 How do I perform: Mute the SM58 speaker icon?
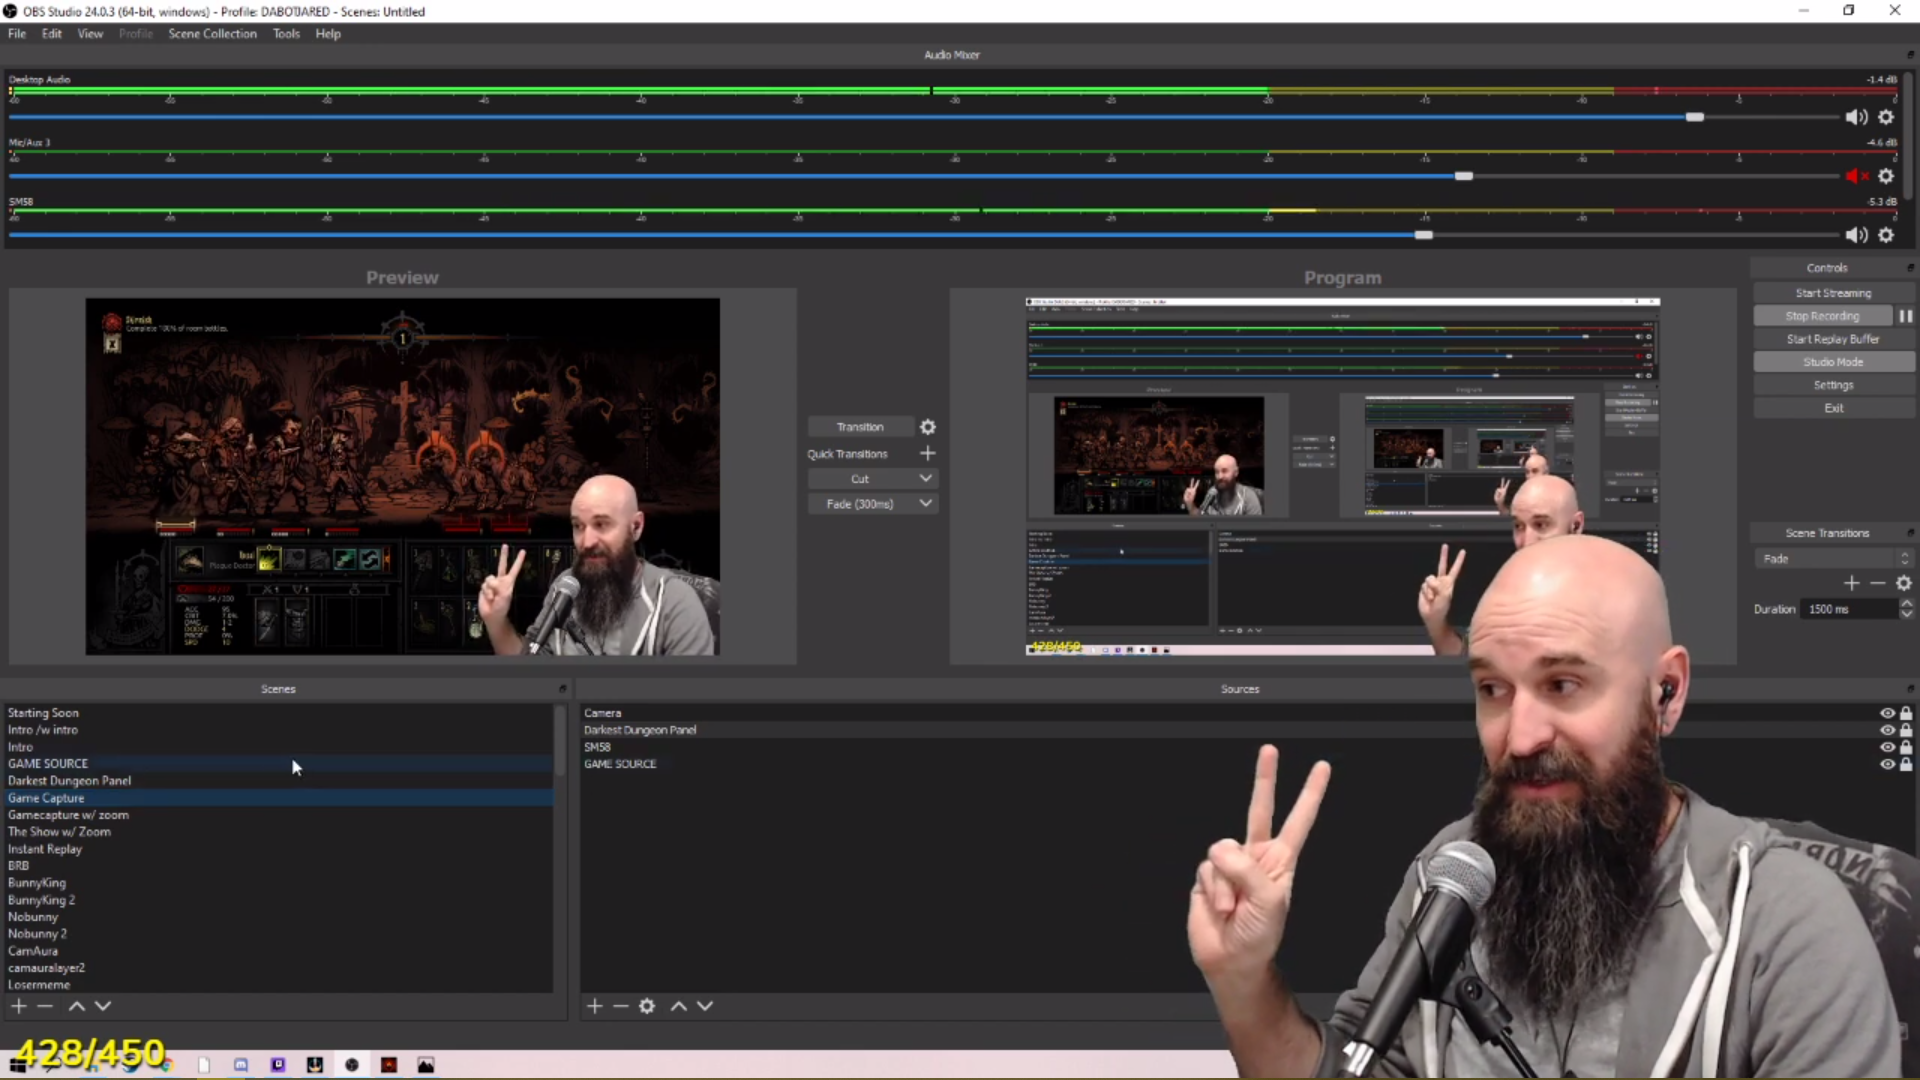click(x=1856, y=235)
